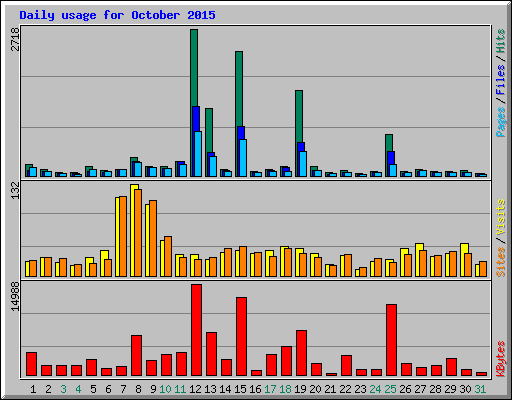Image resolution: width=512 pixels, height=400 pixels.
Task: Click the red KBytes bar for day 12
Action: pos(196,330)
